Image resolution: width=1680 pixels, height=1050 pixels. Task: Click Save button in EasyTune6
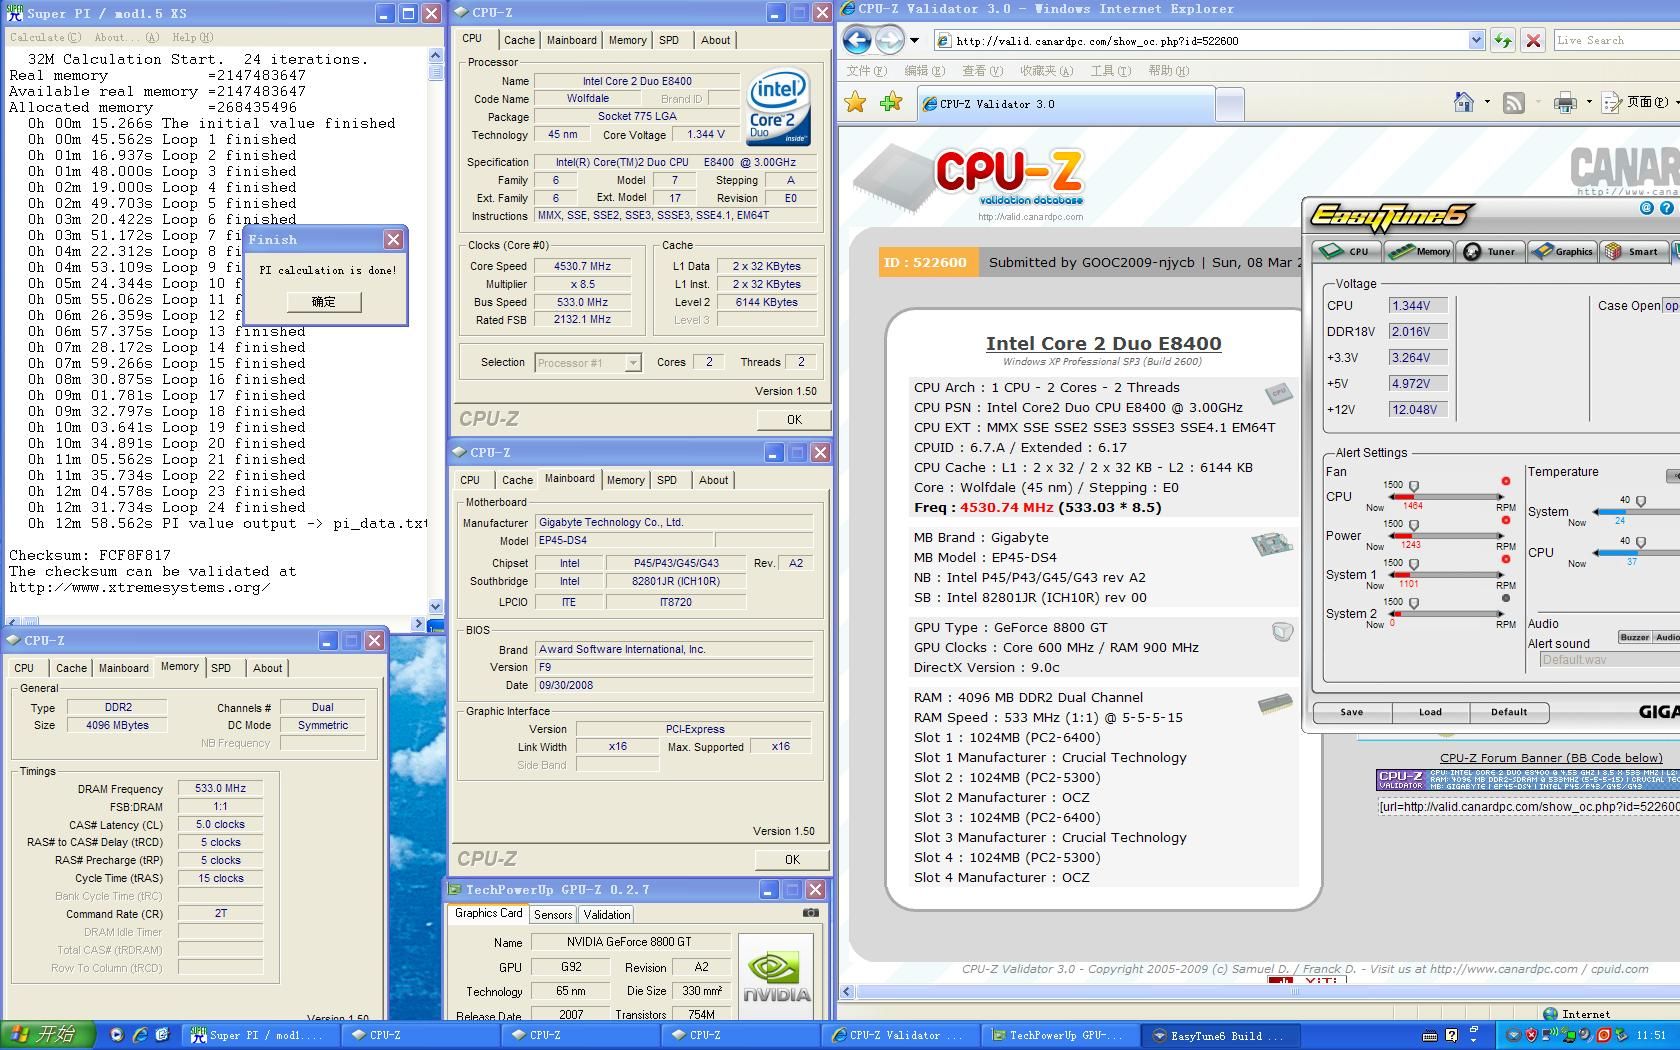pos(1351,712)
